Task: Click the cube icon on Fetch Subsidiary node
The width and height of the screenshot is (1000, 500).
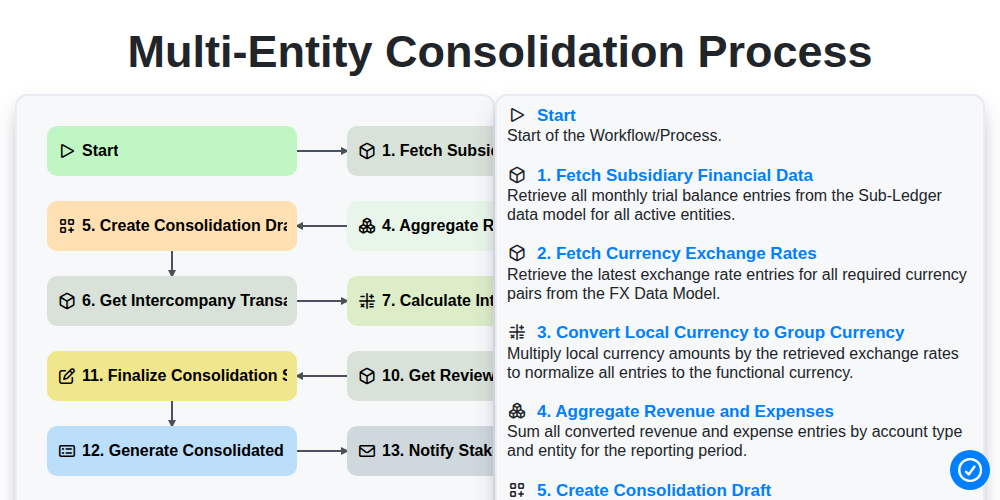Action: [x=367, y=151]
